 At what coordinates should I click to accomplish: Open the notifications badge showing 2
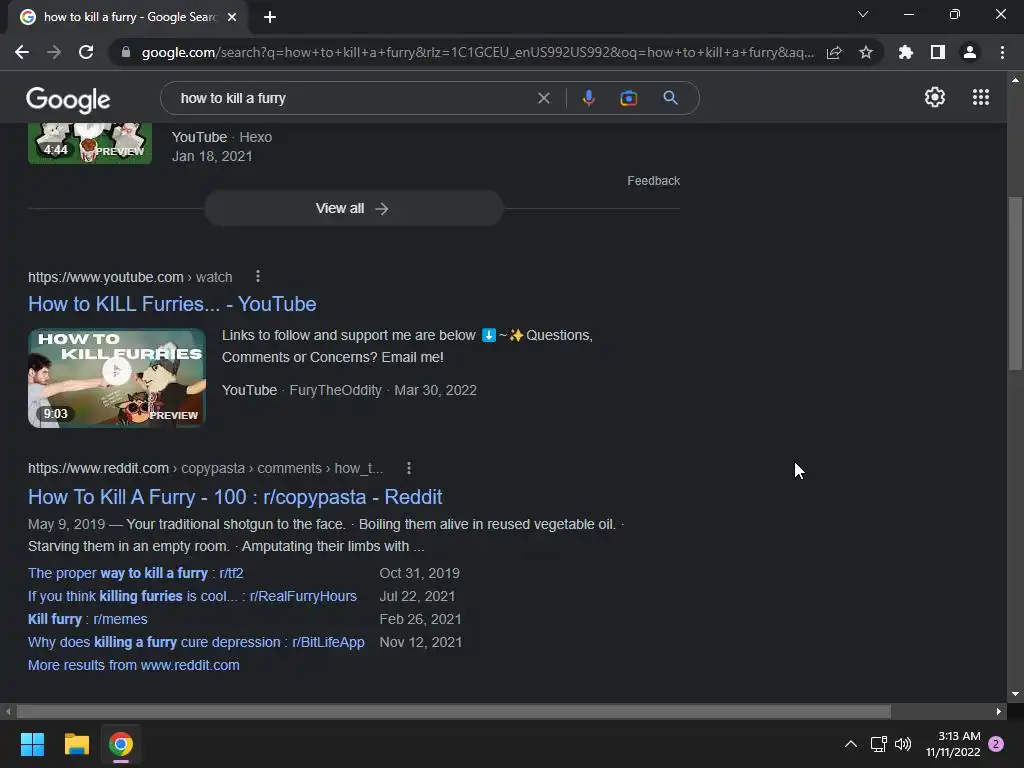pos(996,744)
